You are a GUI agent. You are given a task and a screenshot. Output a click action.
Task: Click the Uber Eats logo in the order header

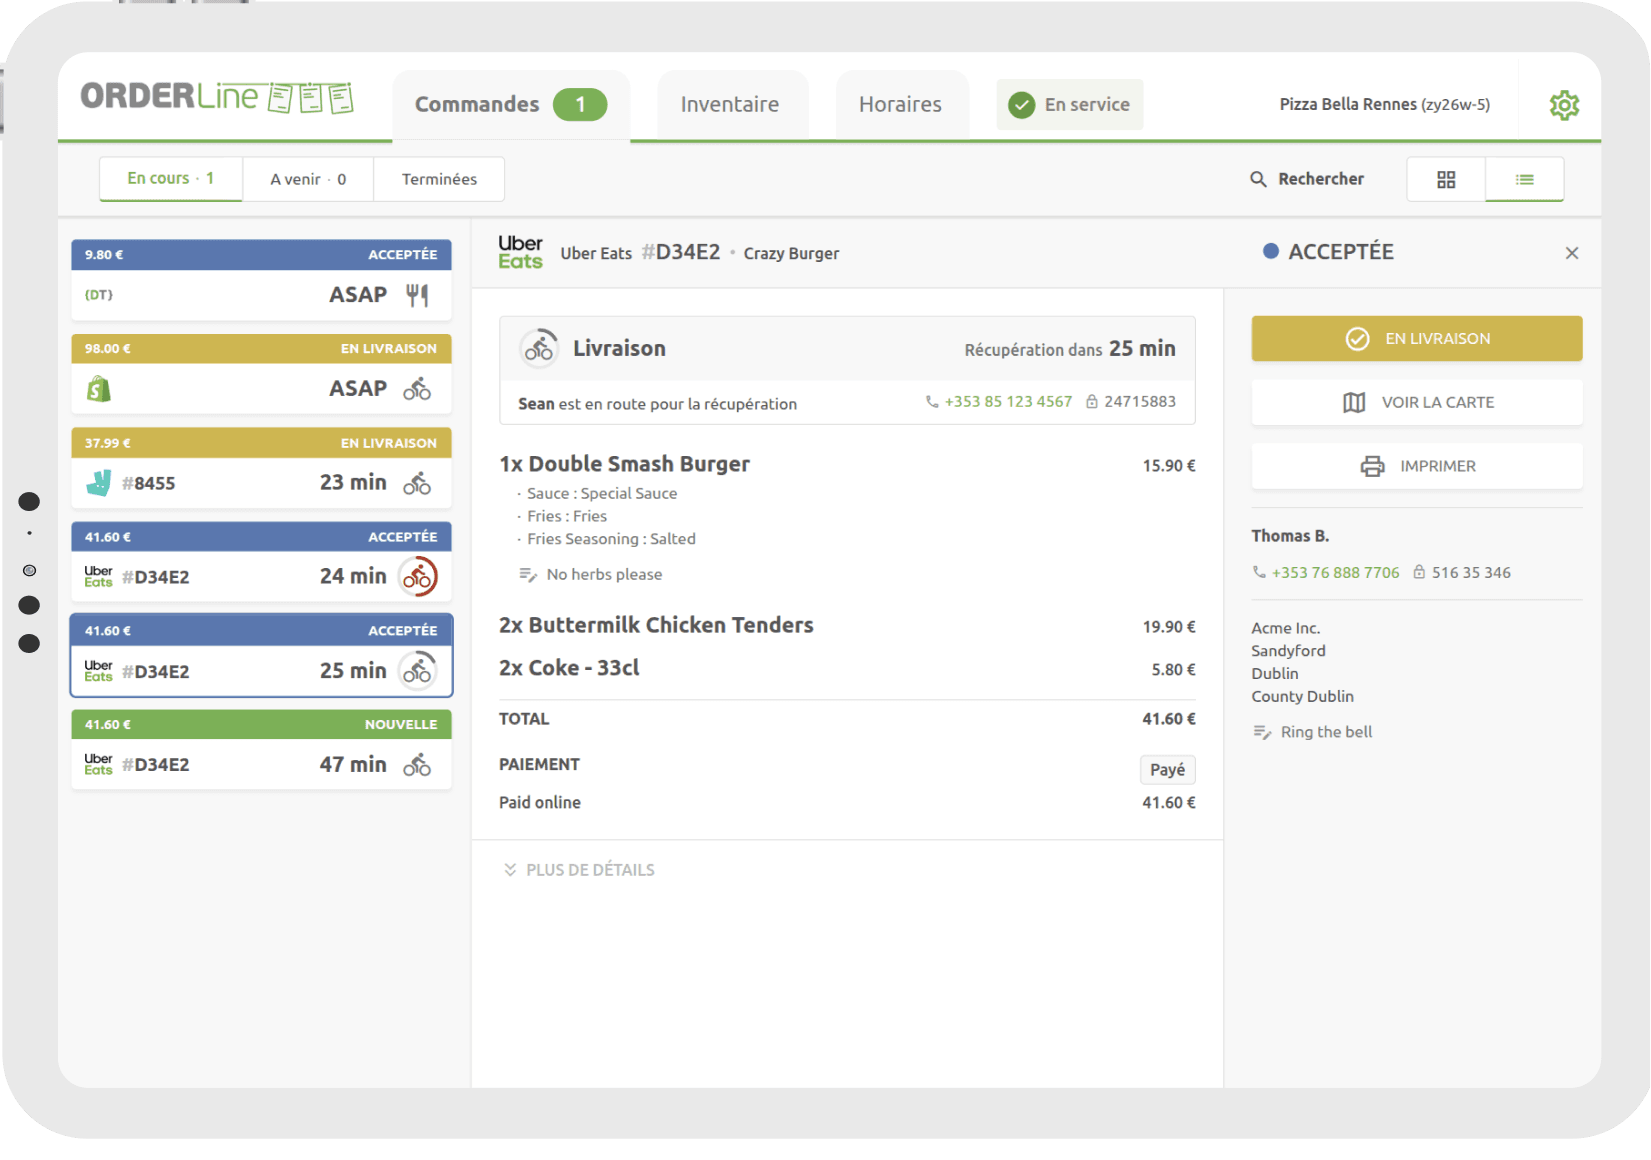pos(521,252)
